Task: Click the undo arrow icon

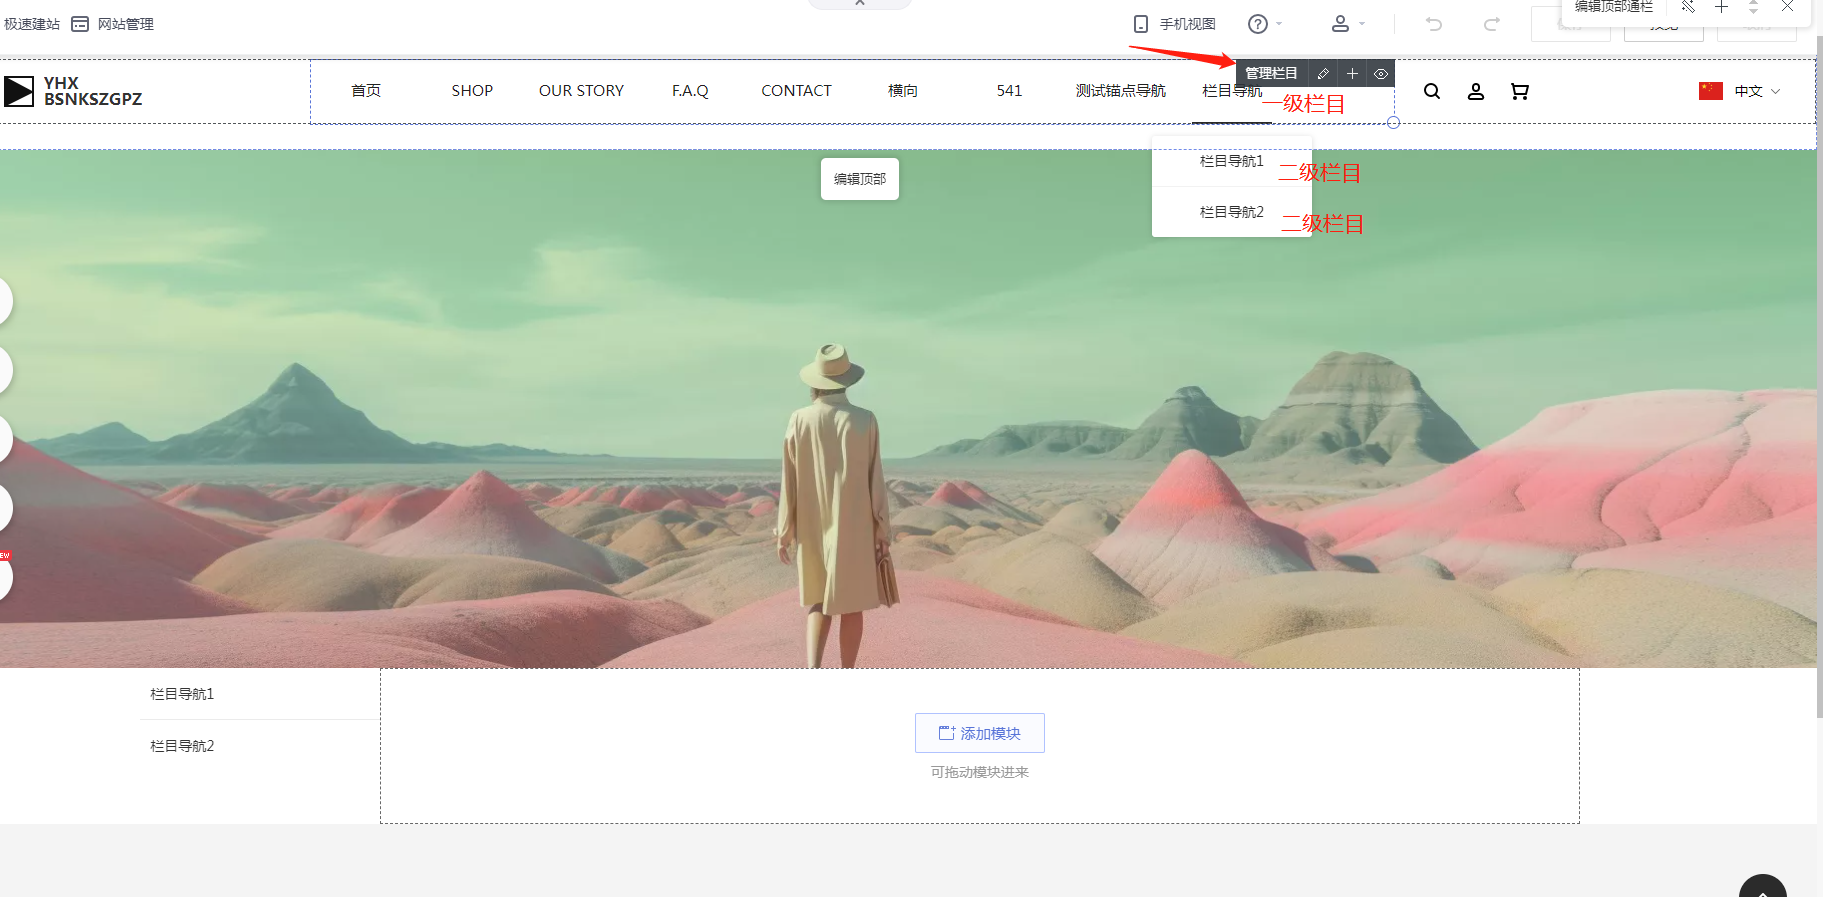Action: point(1434,24)
